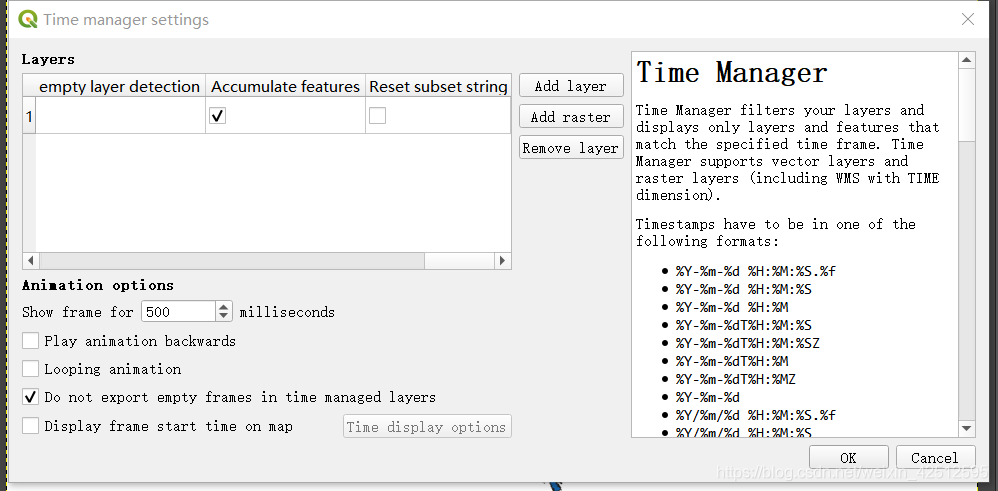Increase frame duration with up stepper arrow

tap(223, 306)
